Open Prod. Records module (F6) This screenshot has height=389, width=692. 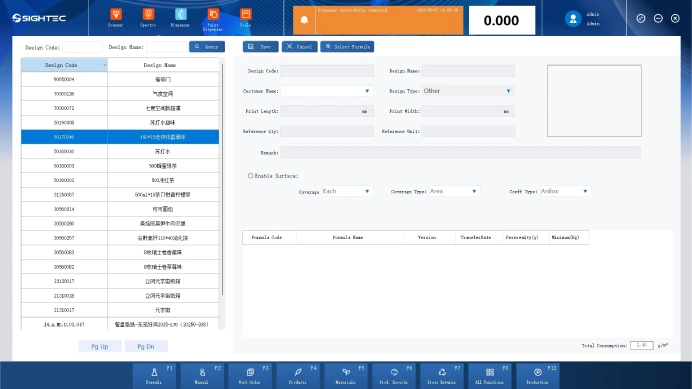point(394,375)
